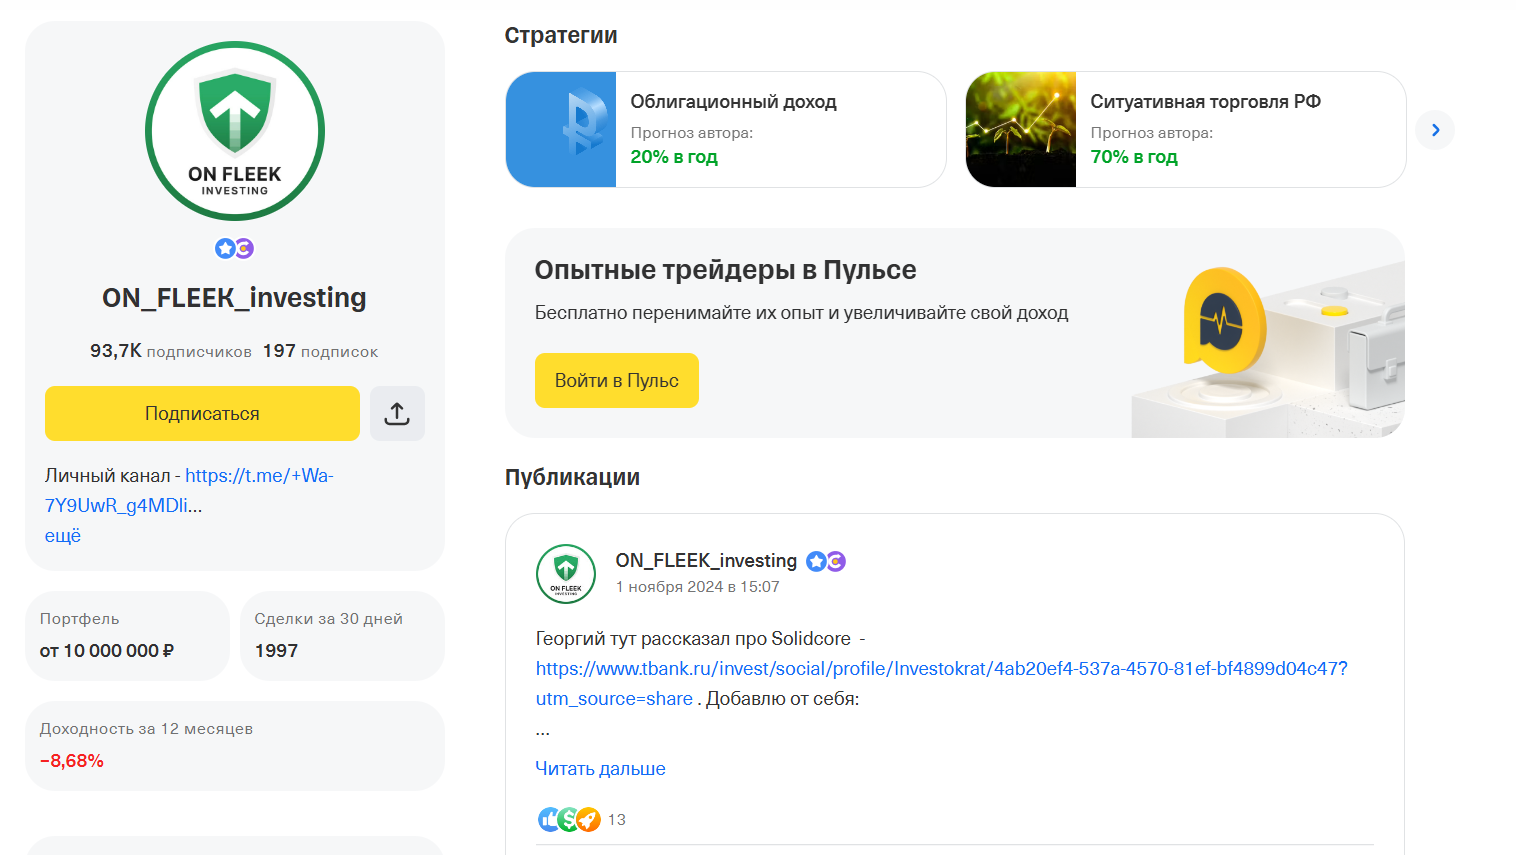Viewport: 1516px width, 855px height.
Task: Click the green dollar reaction icon
Action: (x=569, y=820)
